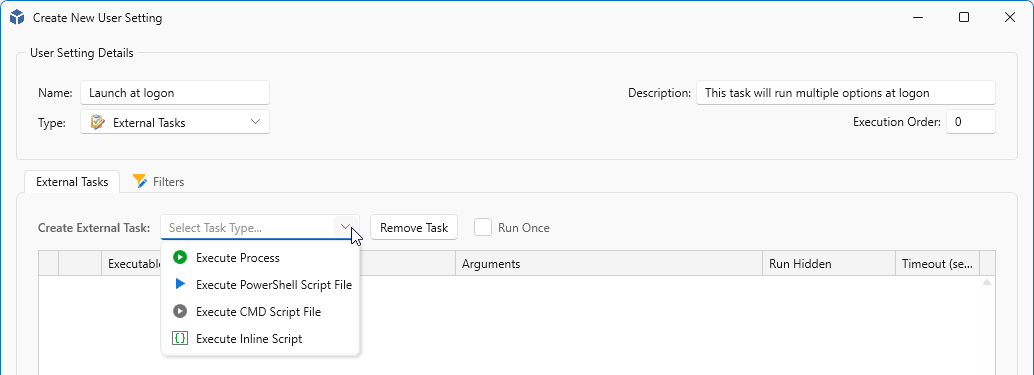The width and height of the screenshot is (1034, 375).
Task: Click the Execution Order field
Action: pos(971,122)
